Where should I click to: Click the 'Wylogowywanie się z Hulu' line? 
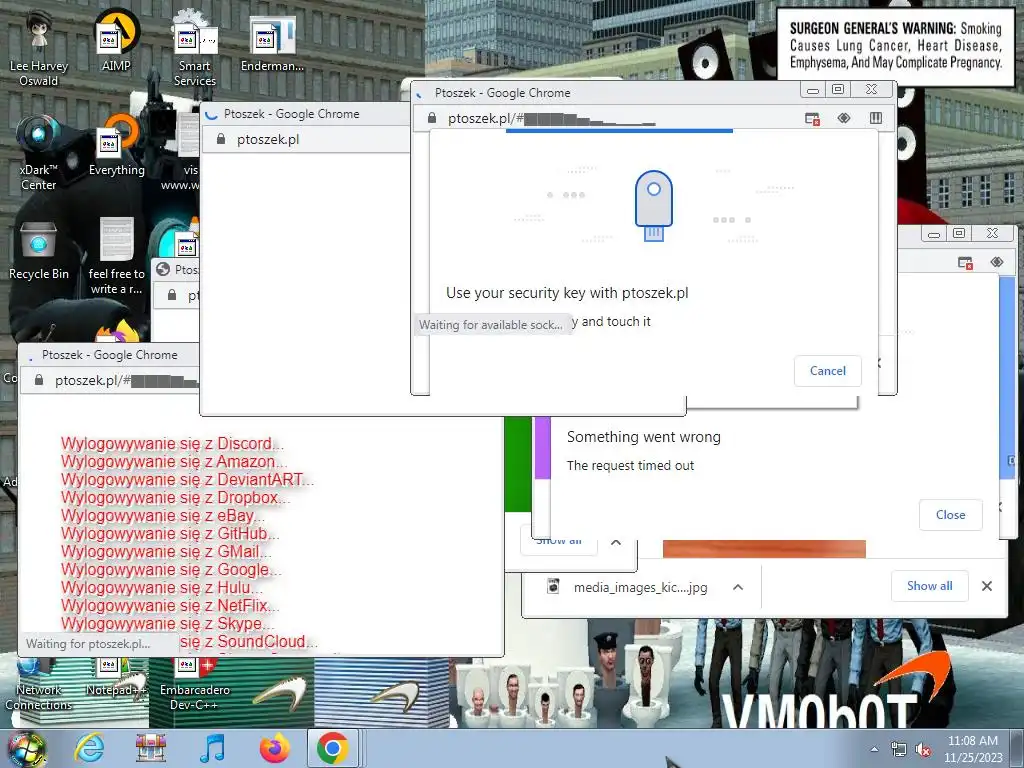click(162, 588)
